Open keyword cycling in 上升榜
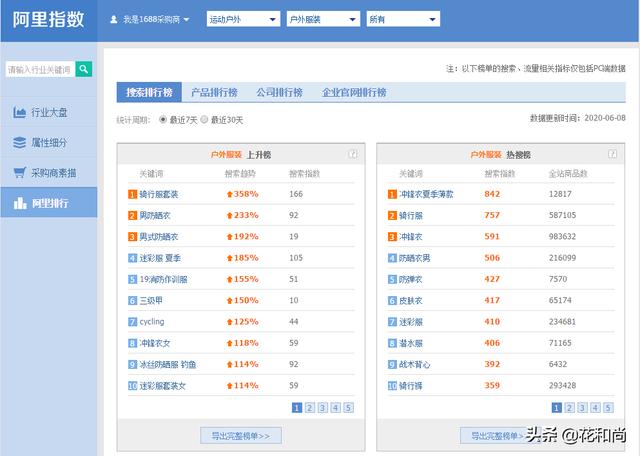640x456 pixels. pos(152,322)
